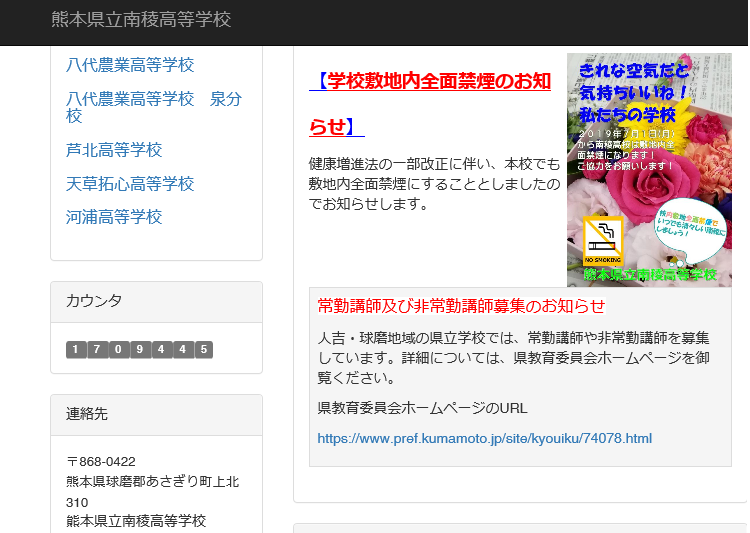Visit the 天草拓心高等学校 link

(x=130, y=184)
